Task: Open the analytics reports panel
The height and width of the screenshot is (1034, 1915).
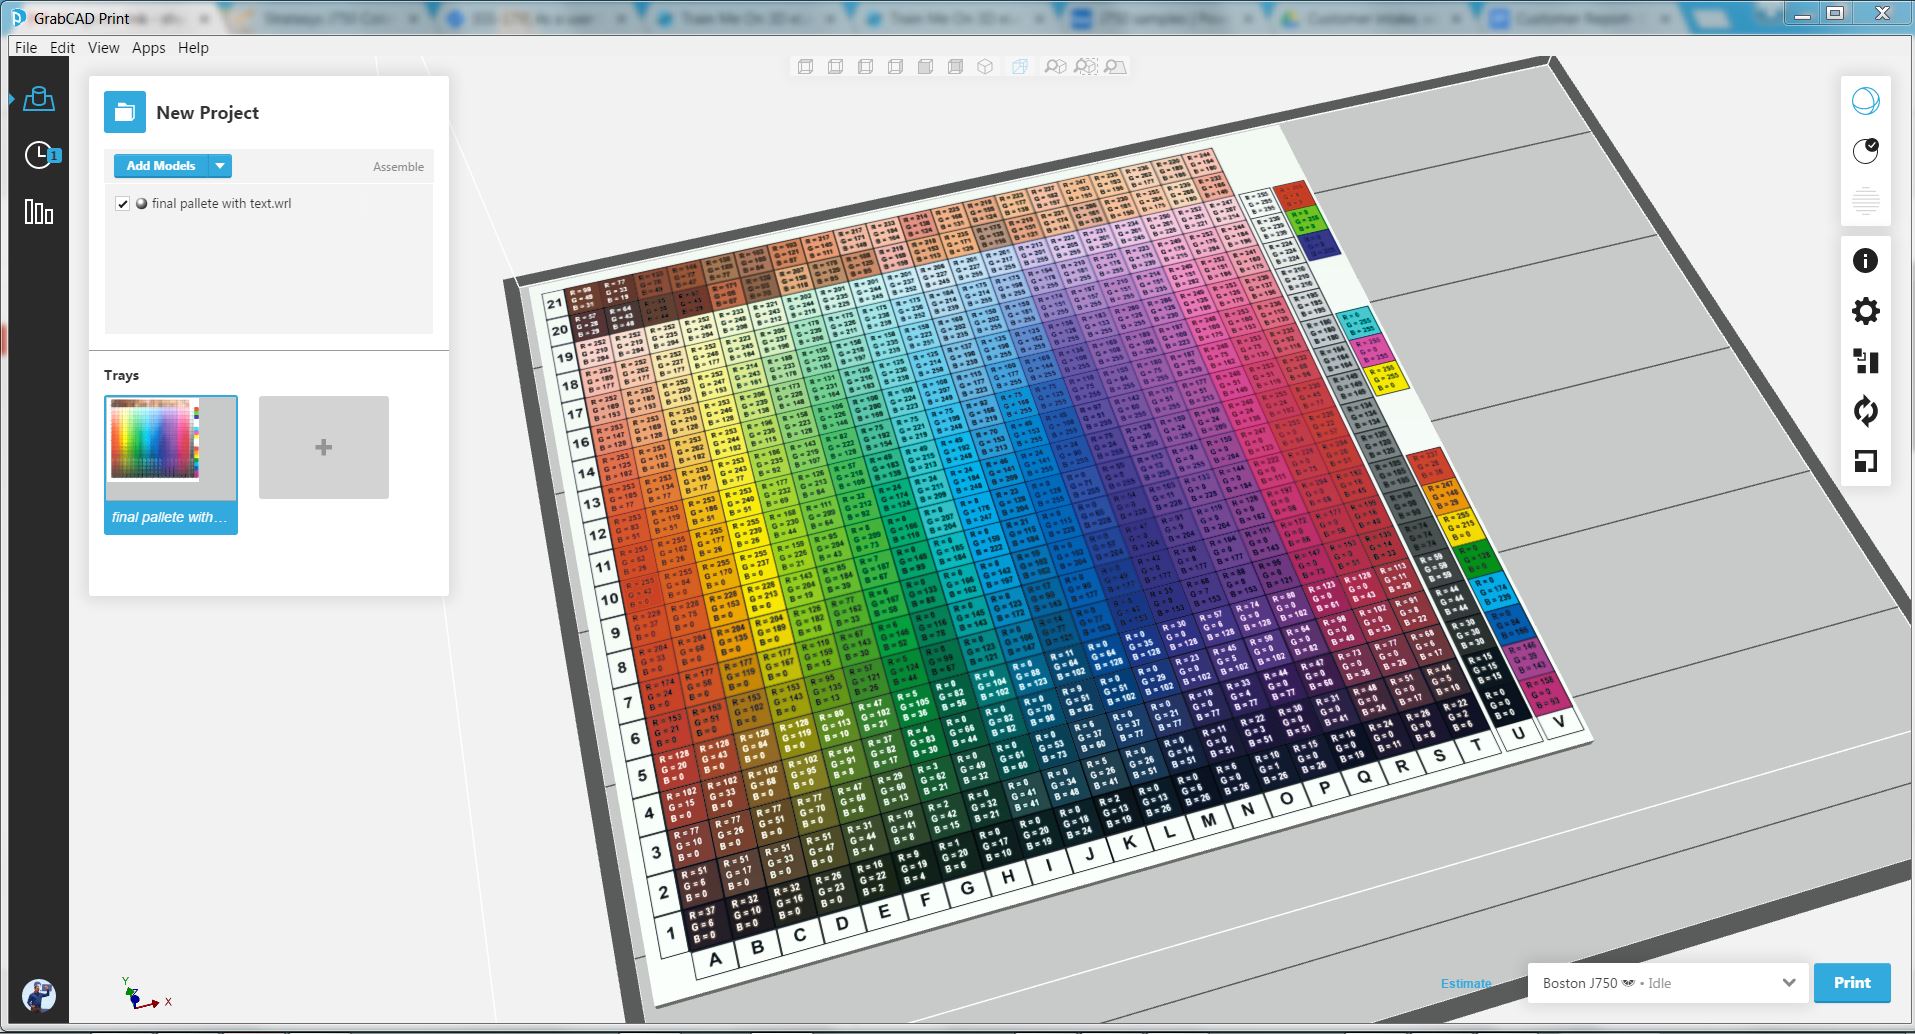Action: [39, 211]
